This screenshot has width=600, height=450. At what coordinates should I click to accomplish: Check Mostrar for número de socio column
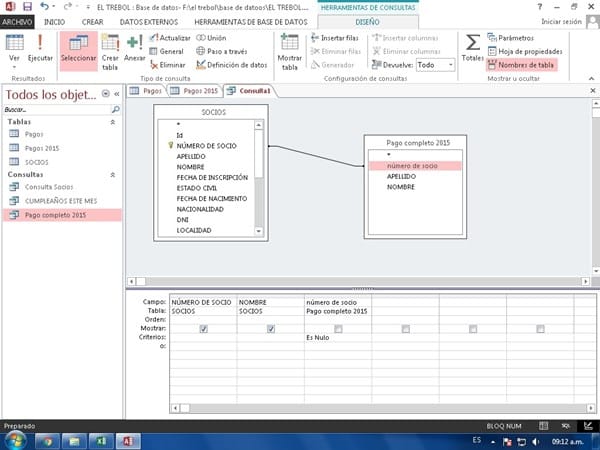click(x=338, y=328)
